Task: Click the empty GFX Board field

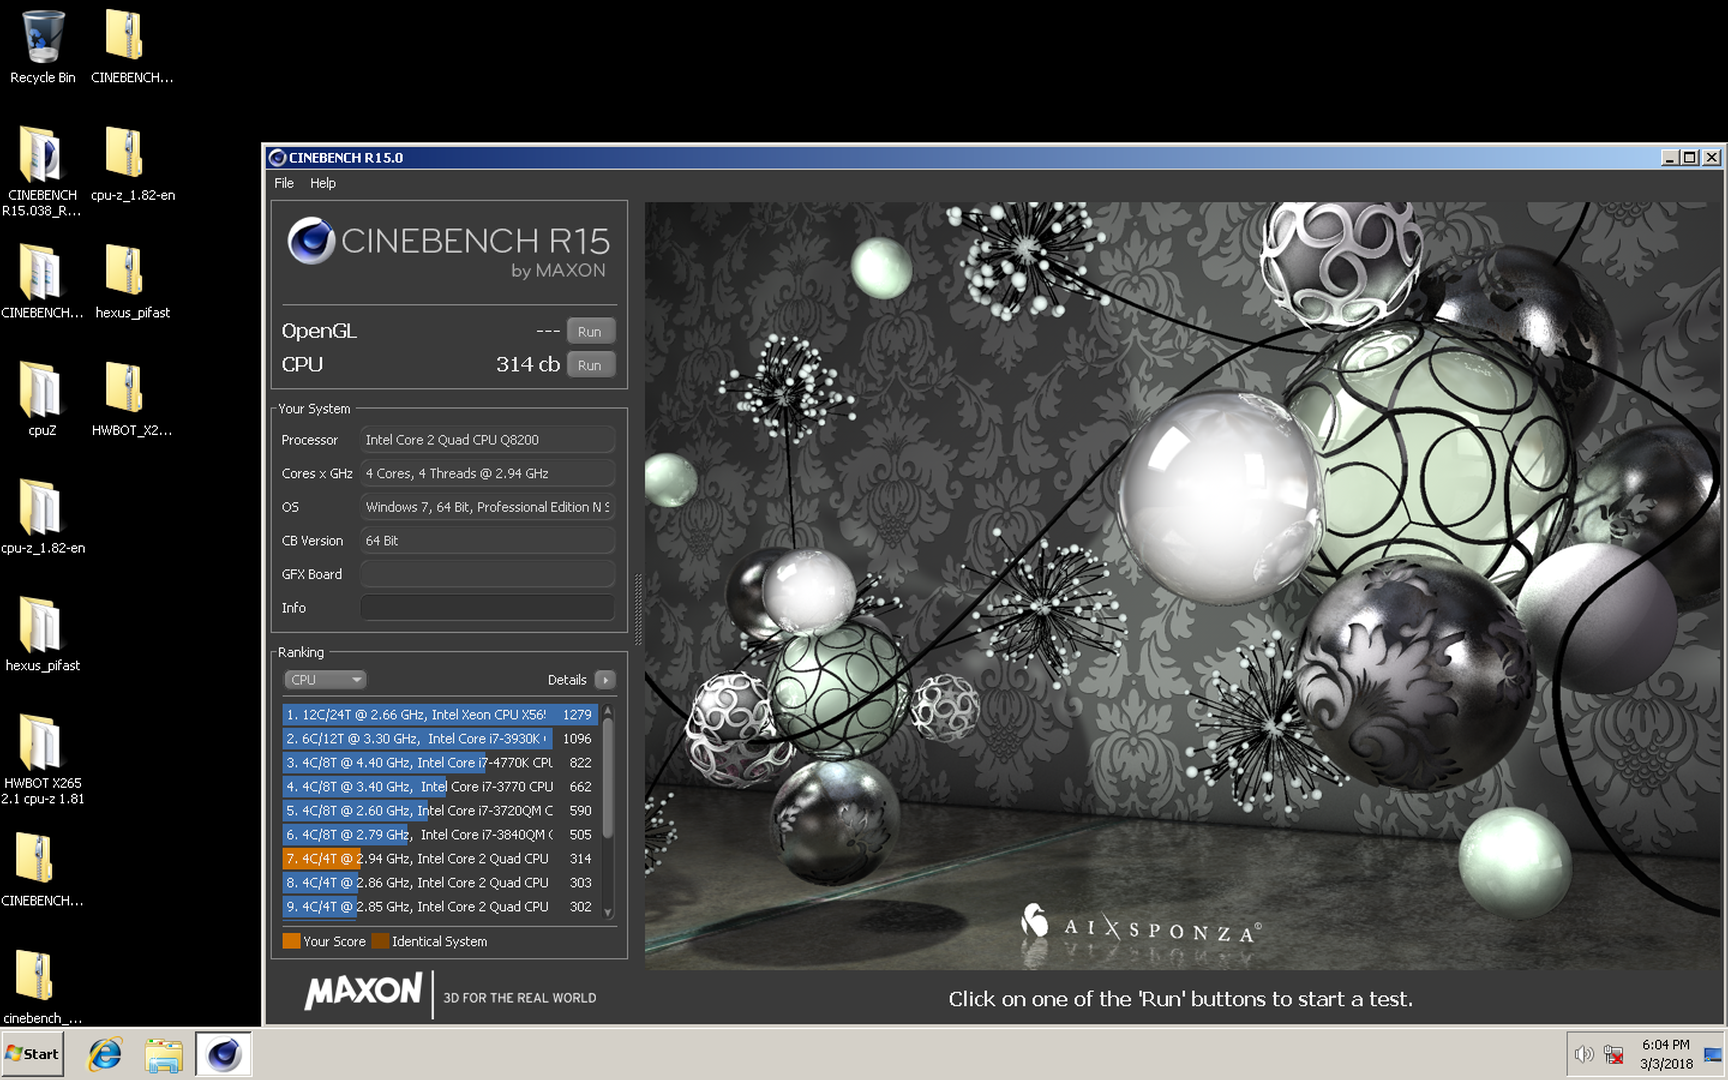Action: click(x=487, y=574)
